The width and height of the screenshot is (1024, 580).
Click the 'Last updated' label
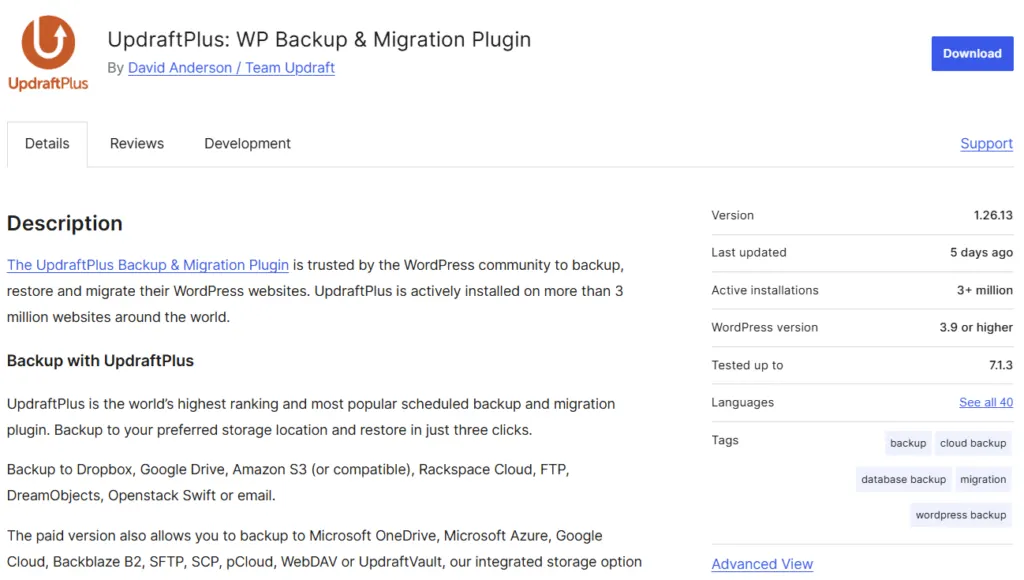[749, 253]
